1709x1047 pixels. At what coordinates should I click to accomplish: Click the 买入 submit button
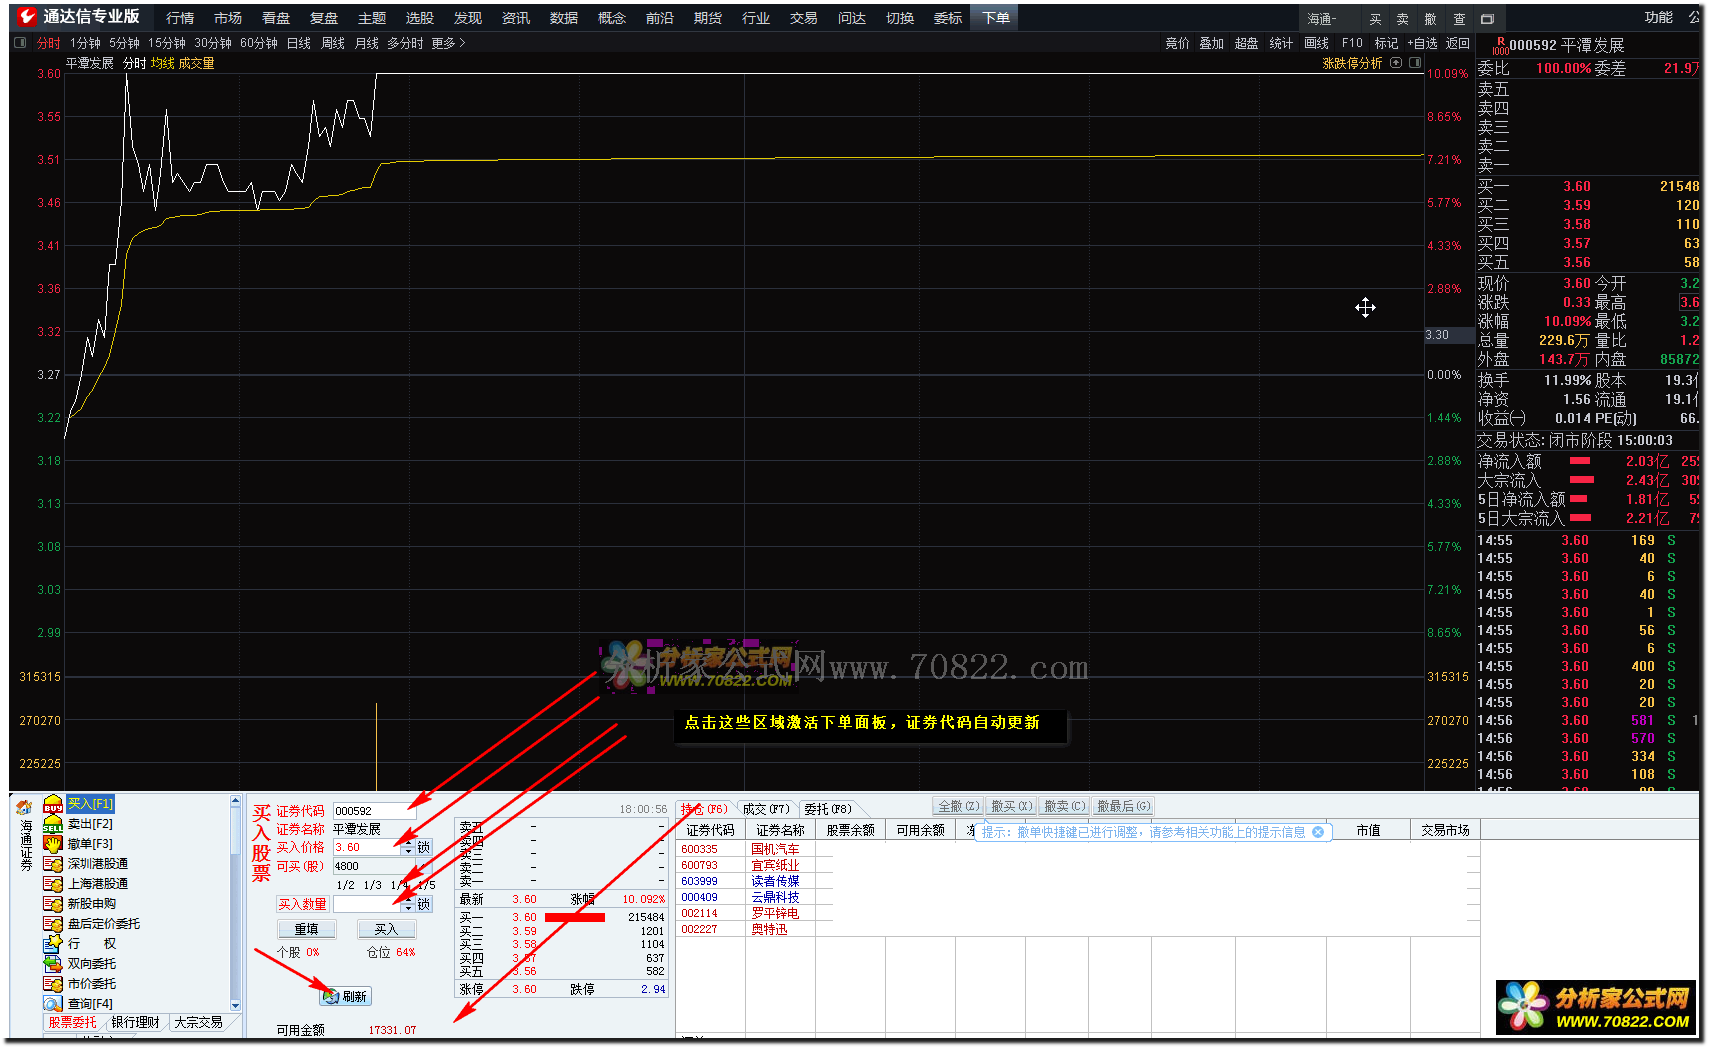(386, 929)
